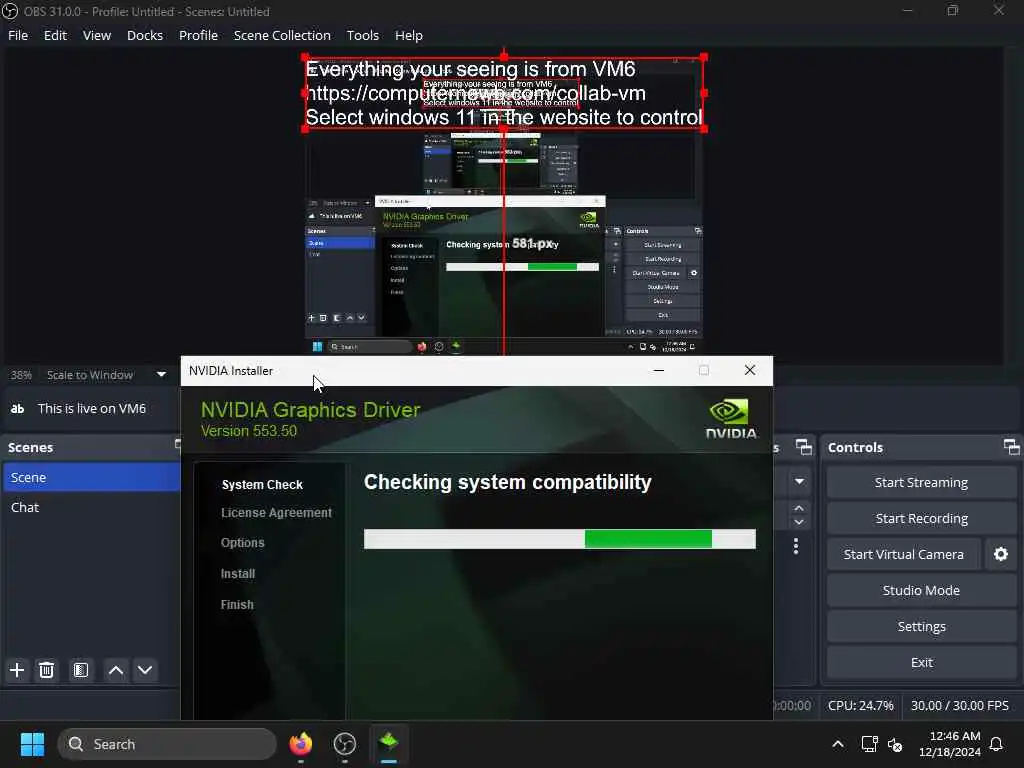Open the Scene Collection menu
Screen dimensions: 1024x768
point(282,35)
